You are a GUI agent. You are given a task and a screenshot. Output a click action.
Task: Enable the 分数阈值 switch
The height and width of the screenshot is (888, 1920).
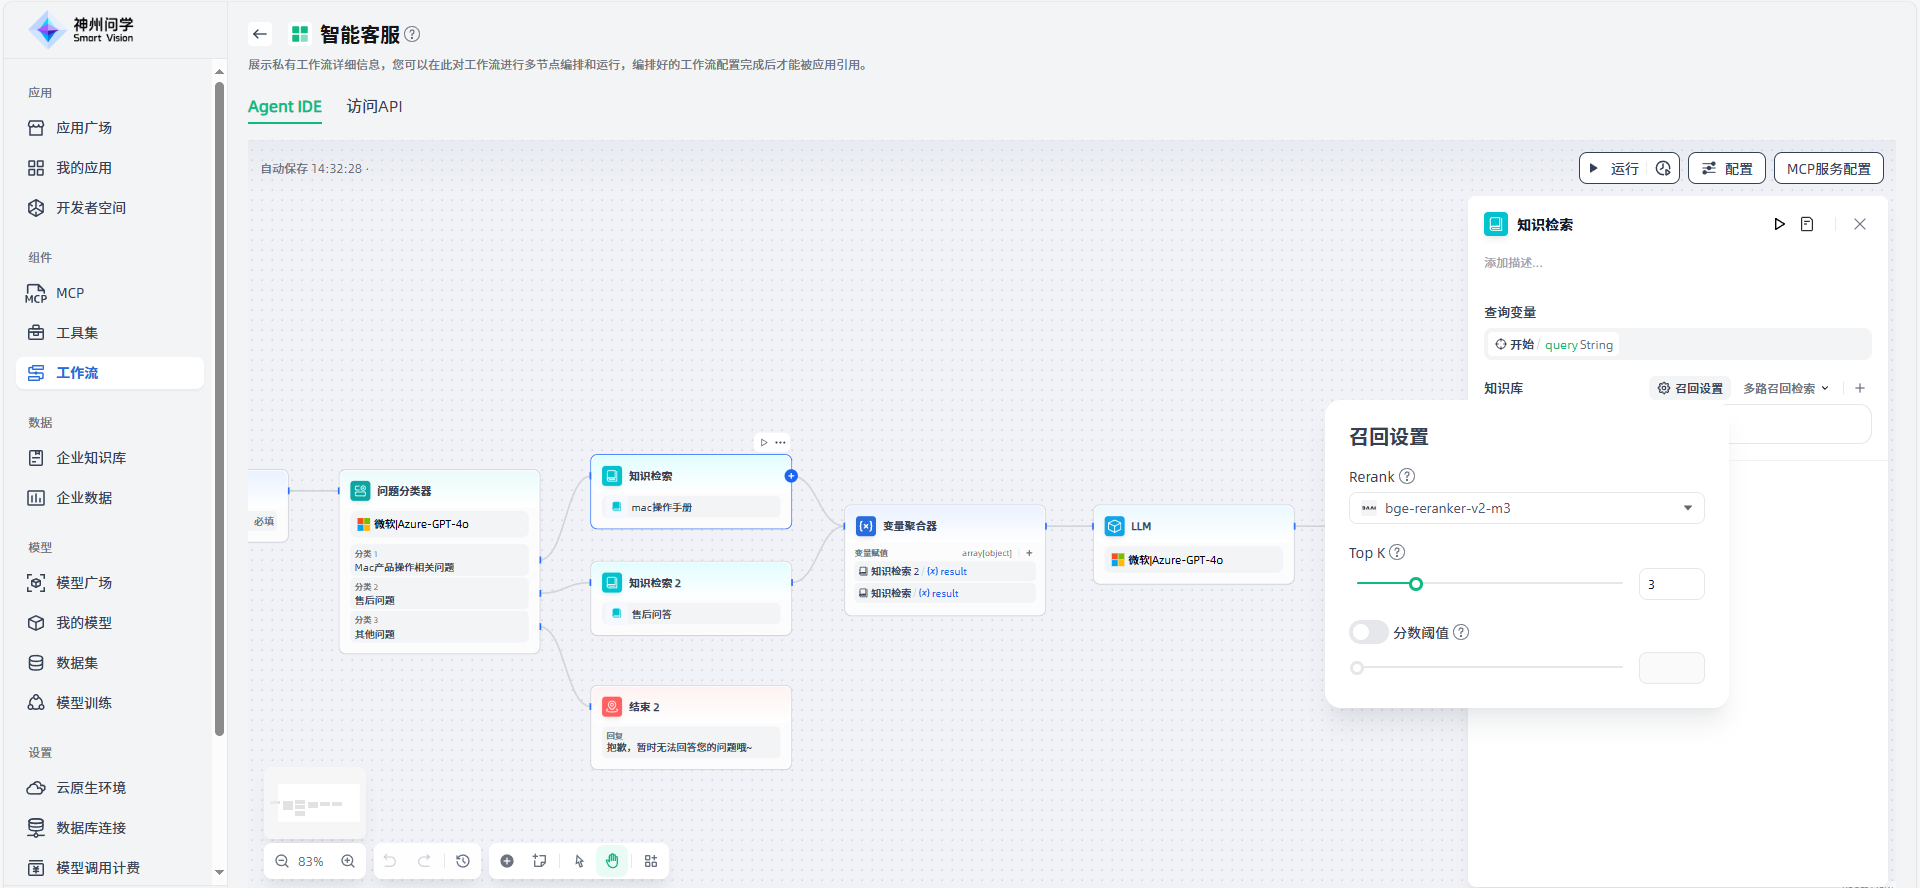[x=1368, y=632]
